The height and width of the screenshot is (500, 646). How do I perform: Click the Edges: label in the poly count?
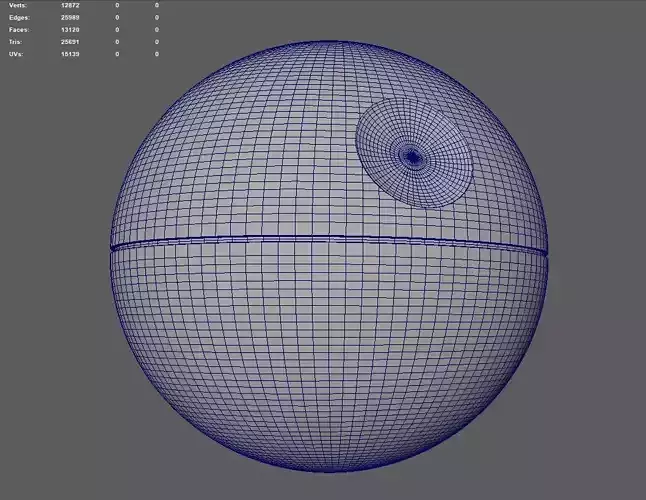point(19,18)
